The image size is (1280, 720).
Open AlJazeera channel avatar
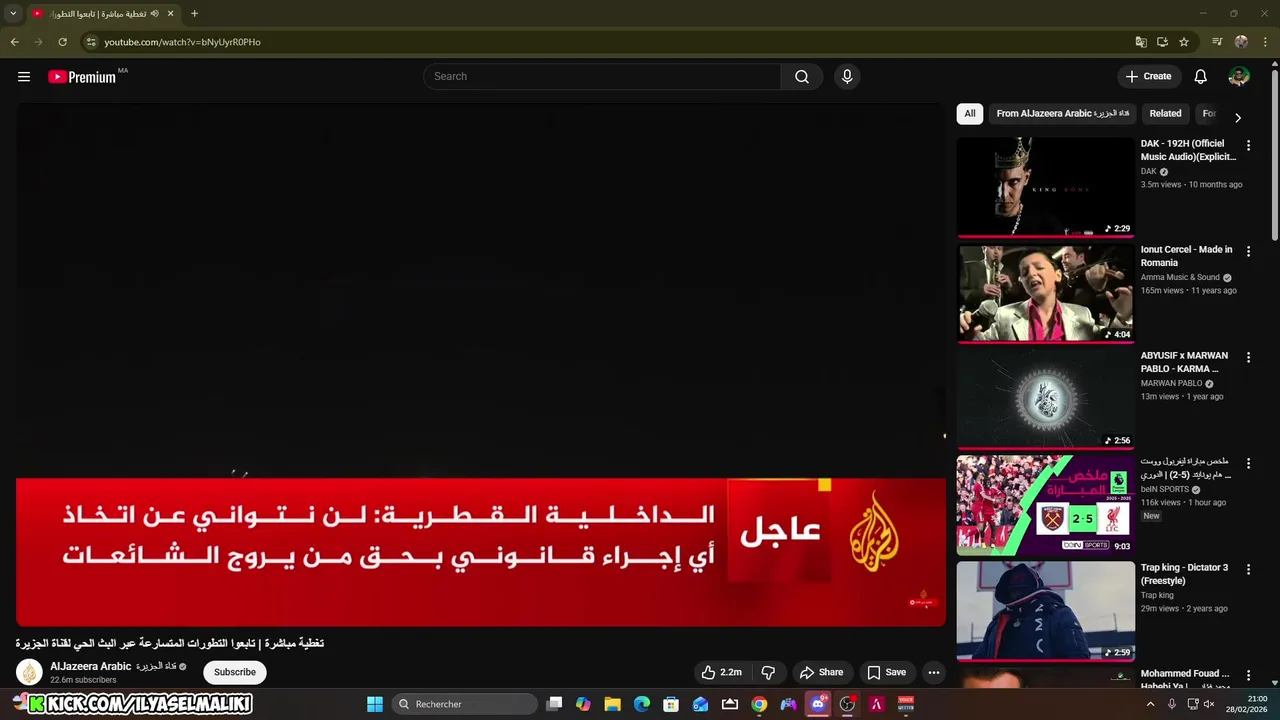pyautogui.click(x=29, y=672)
